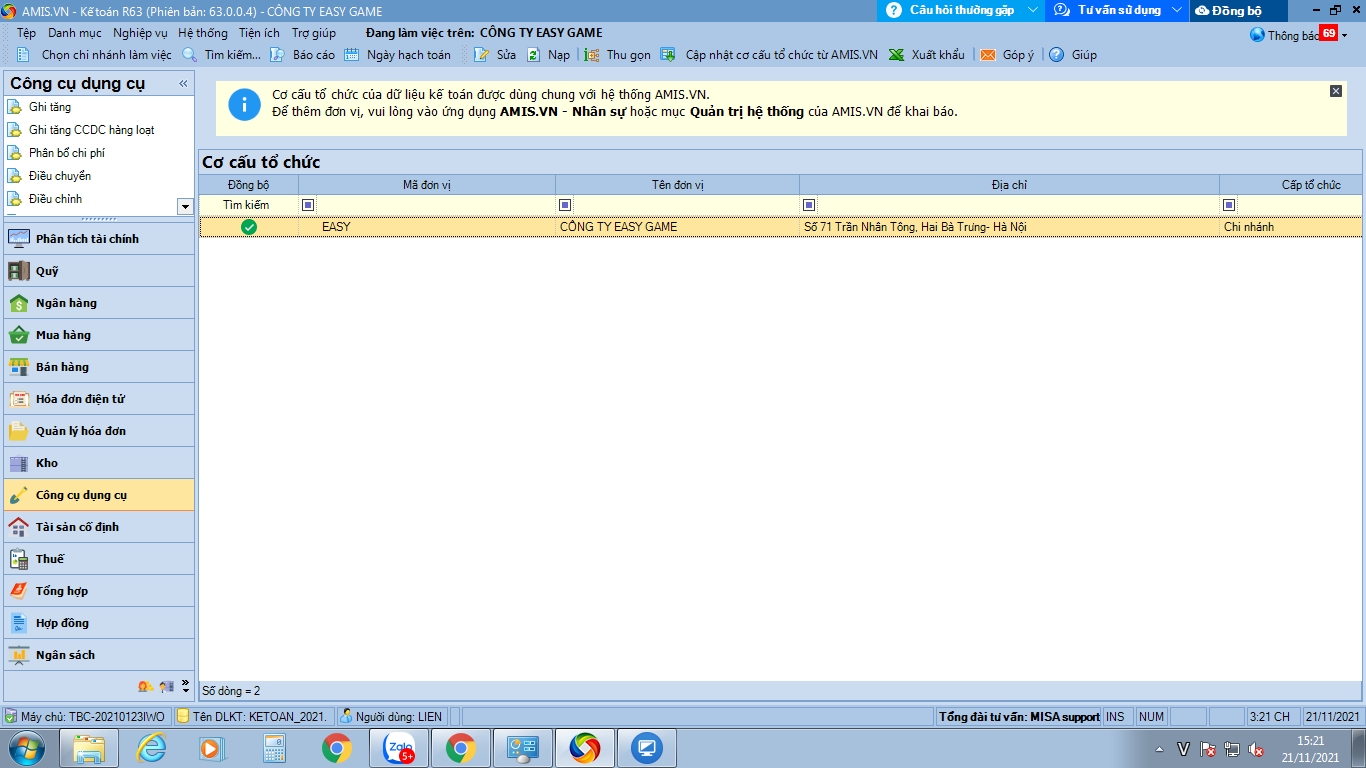This screenshot has height=768, width=1366.
Task: Sort by Mã đơn vị column header
Action: pos(427,185)
